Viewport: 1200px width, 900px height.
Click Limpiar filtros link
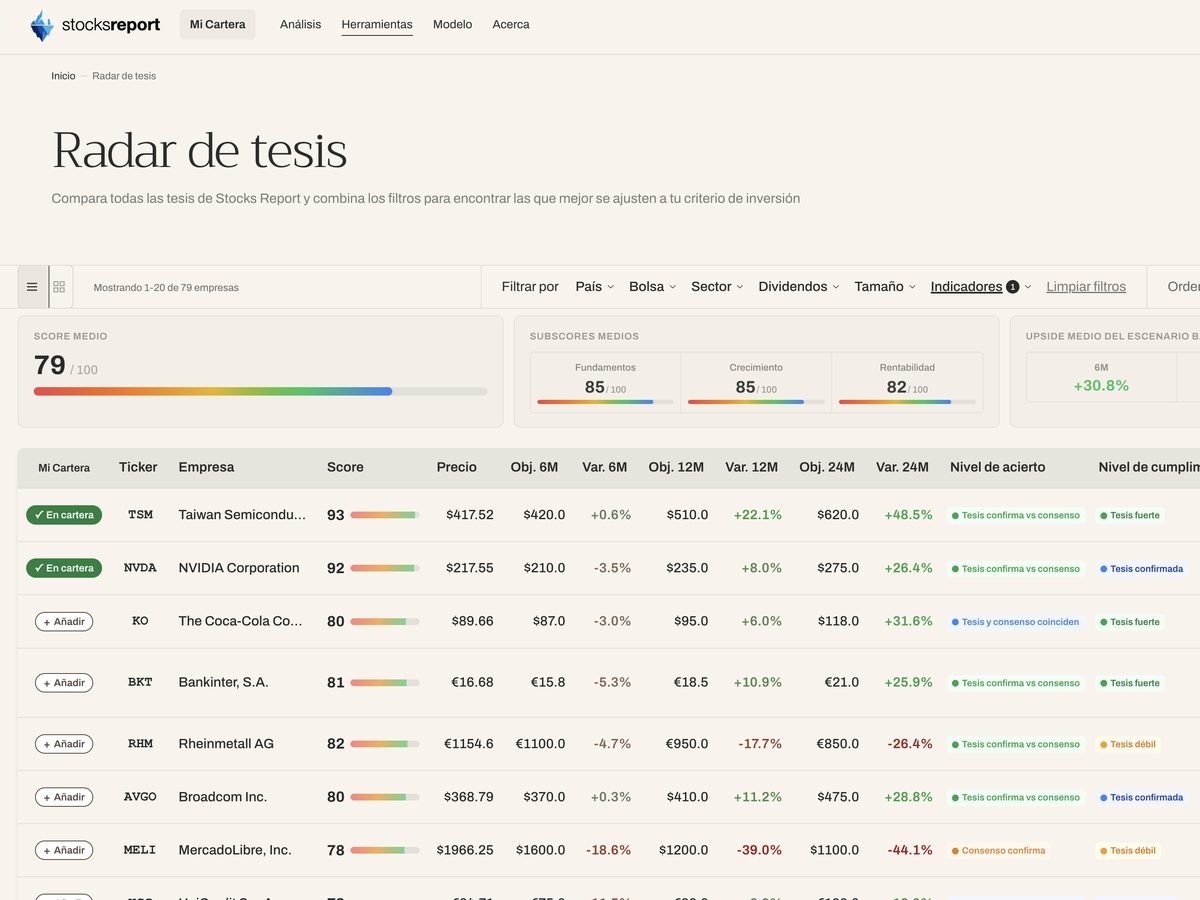pyautogui.click(x=1086, y=287)
